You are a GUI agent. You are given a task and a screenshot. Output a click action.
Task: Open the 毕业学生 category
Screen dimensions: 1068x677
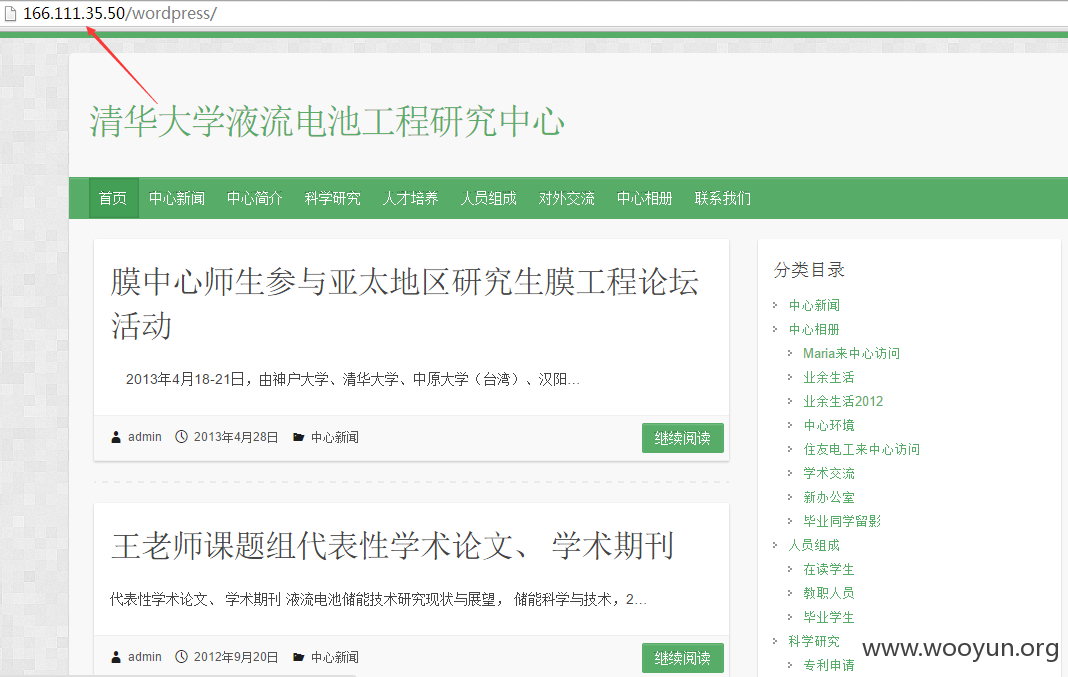click(828, 617)
